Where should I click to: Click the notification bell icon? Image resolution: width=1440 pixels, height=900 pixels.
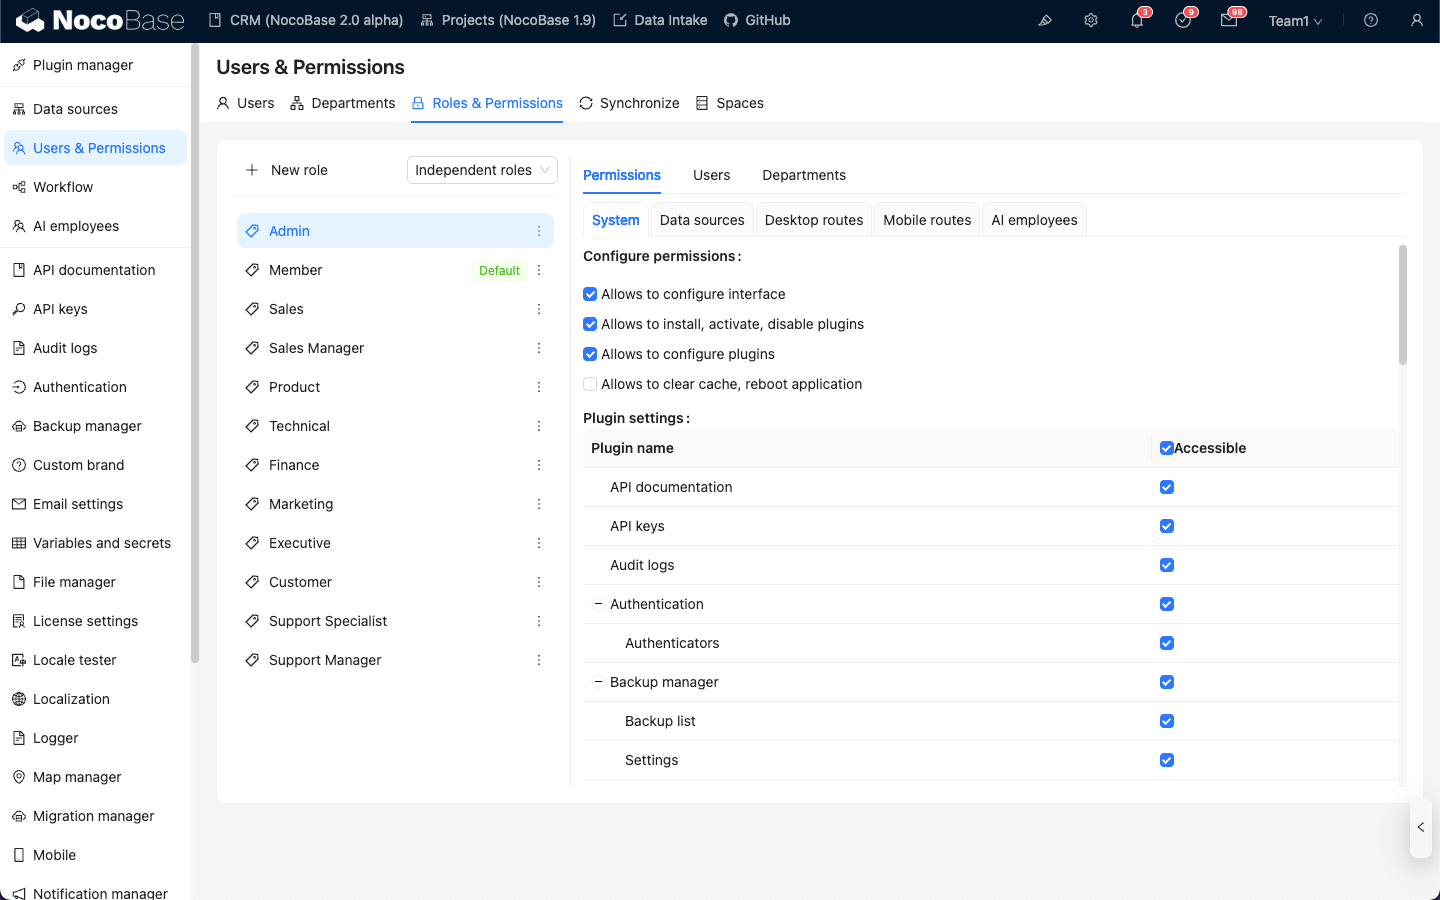[x=1136, y=21]
